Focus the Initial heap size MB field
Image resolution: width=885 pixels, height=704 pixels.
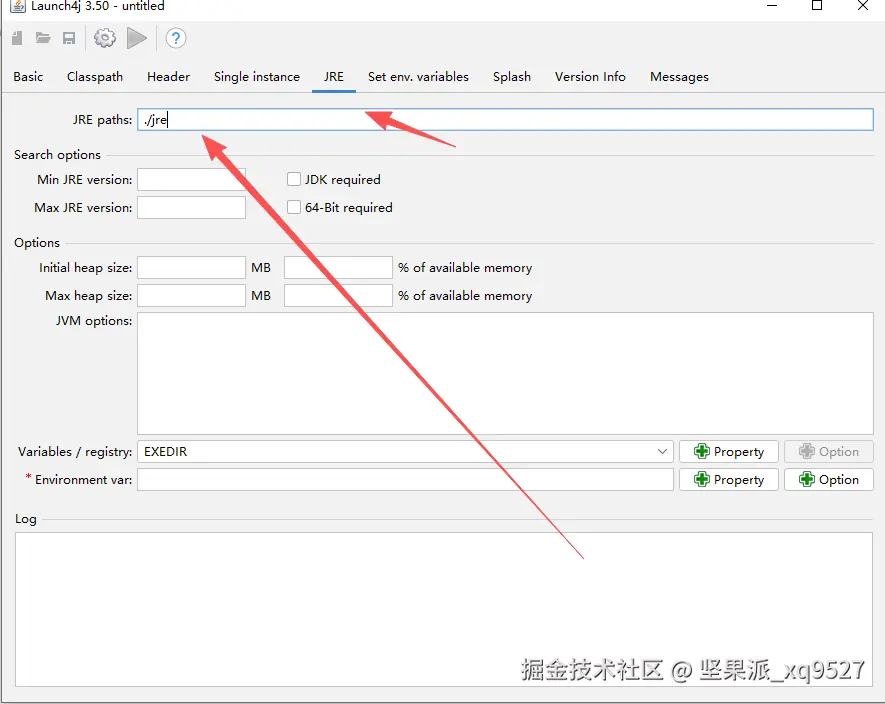coord(191,268)
